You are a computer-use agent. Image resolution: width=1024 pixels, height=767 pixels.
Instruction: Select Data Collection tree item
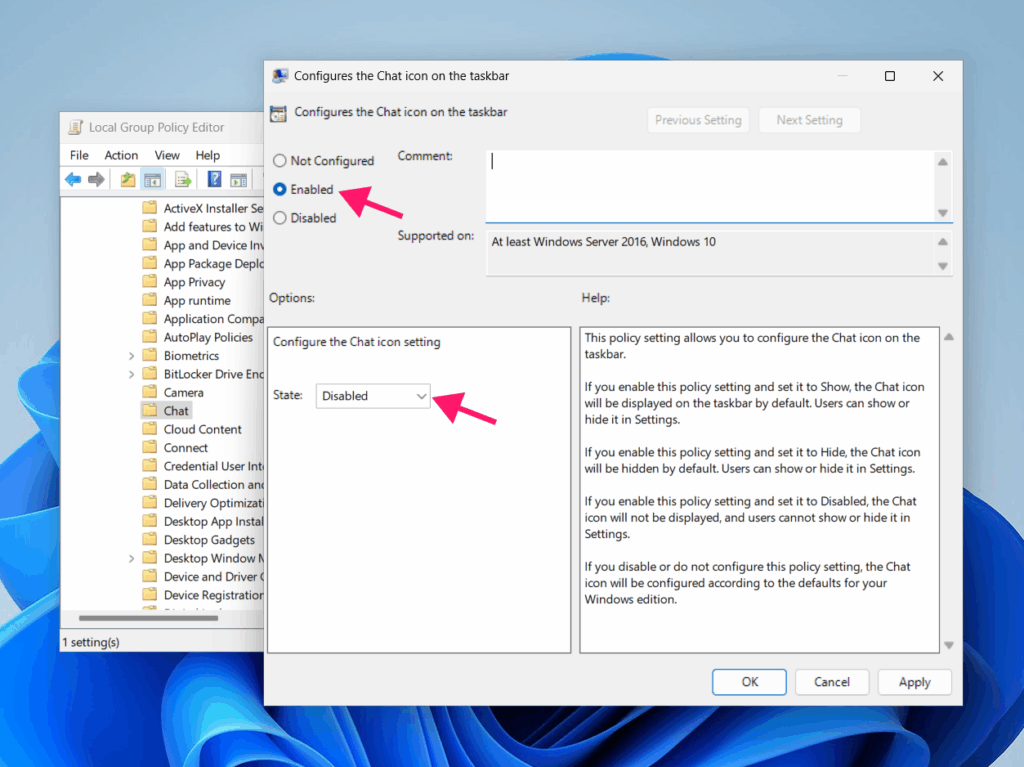pyautogui.click(x=213, y=484)
